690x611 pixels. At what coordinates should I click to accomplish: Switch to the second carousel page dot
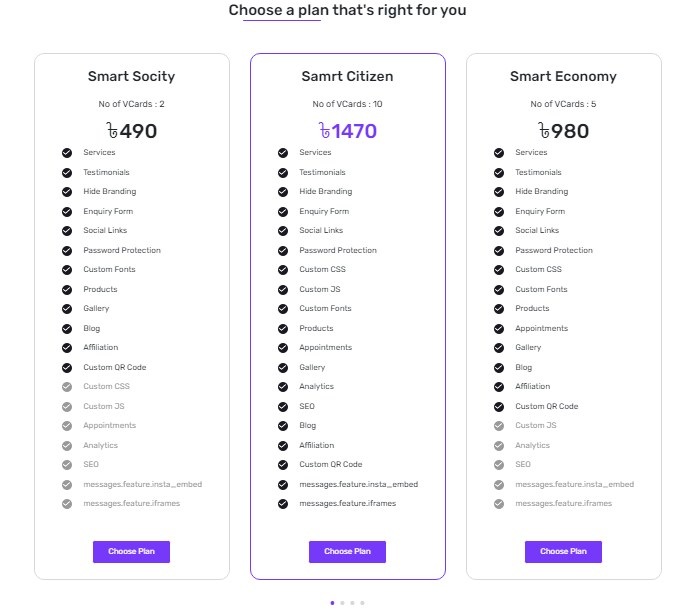(342, 603)
